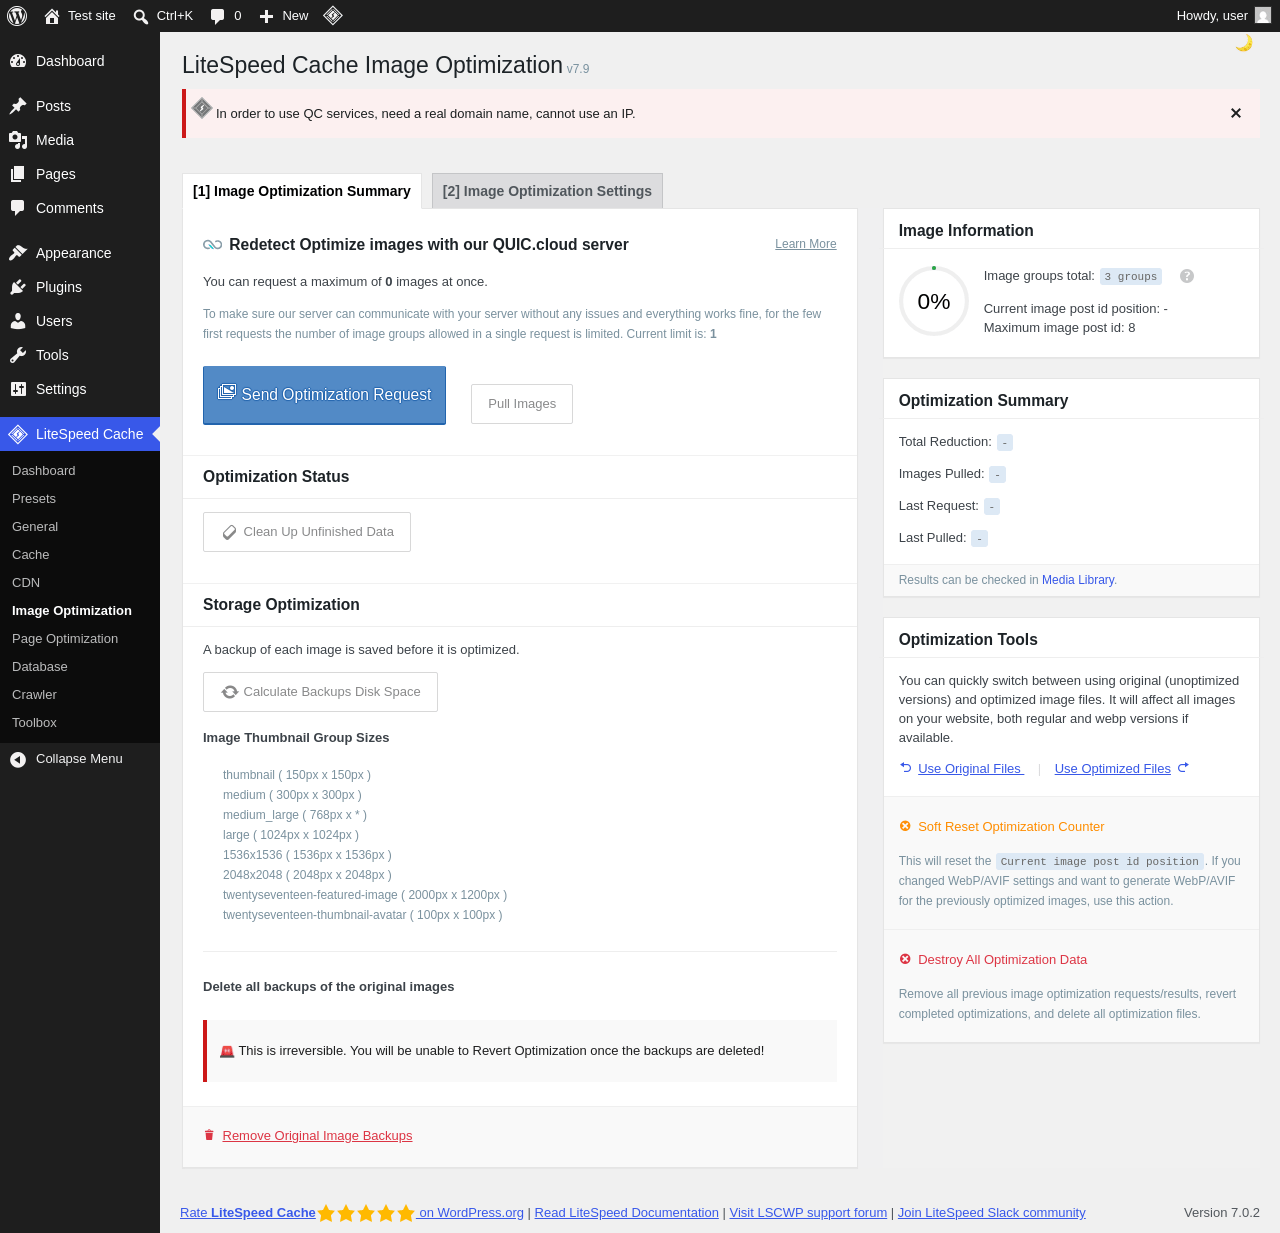This screenshot has height=1233, width=1280.
Task: Open the Appearance menu
Action: [80, 253]
